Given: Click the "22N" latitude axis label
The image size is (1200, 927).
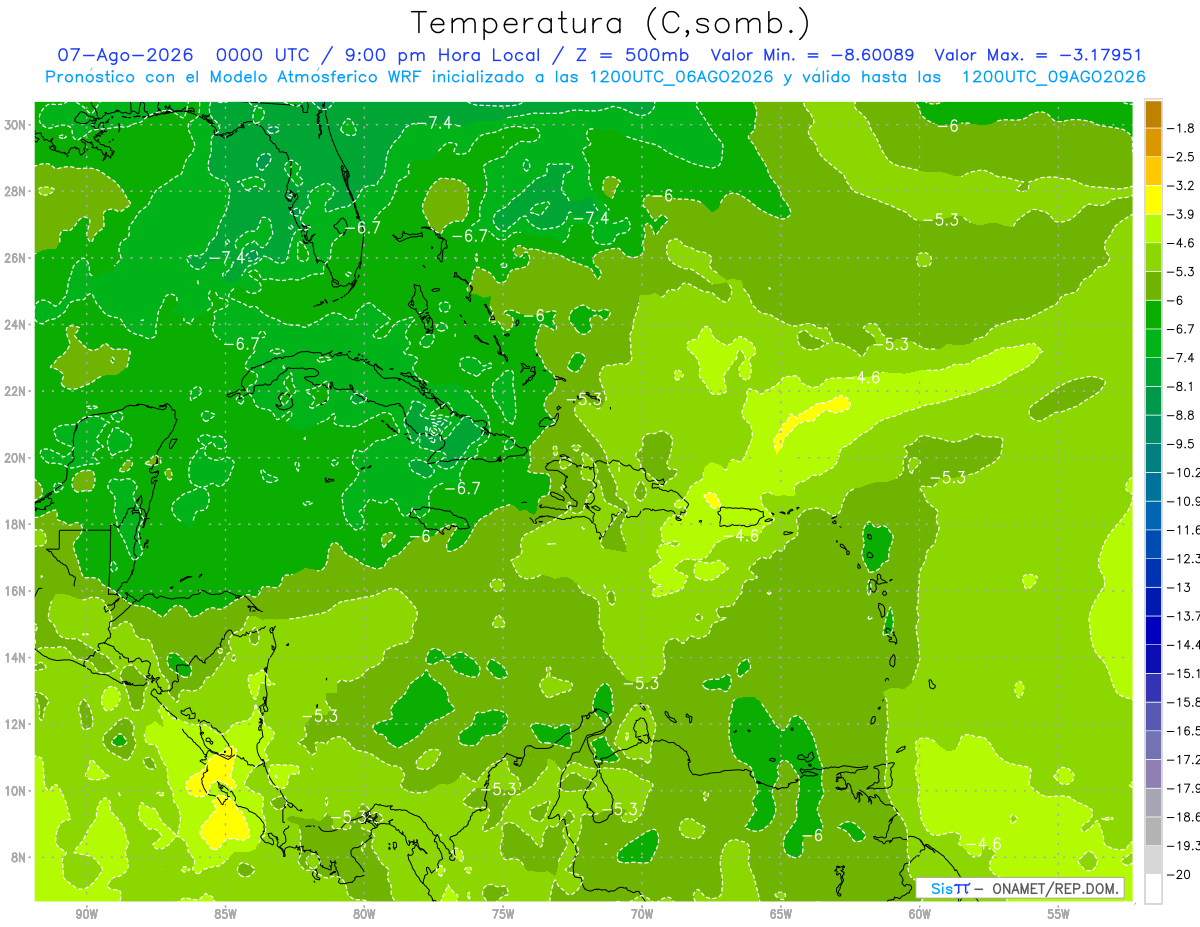Looking at the screenshot, I should 15,391.
